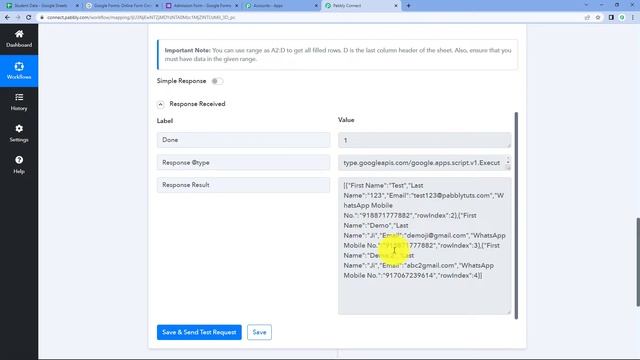Click the browser address bar URL
The height and width of the screenshot is (360, 640).
(x=141, y=18)
